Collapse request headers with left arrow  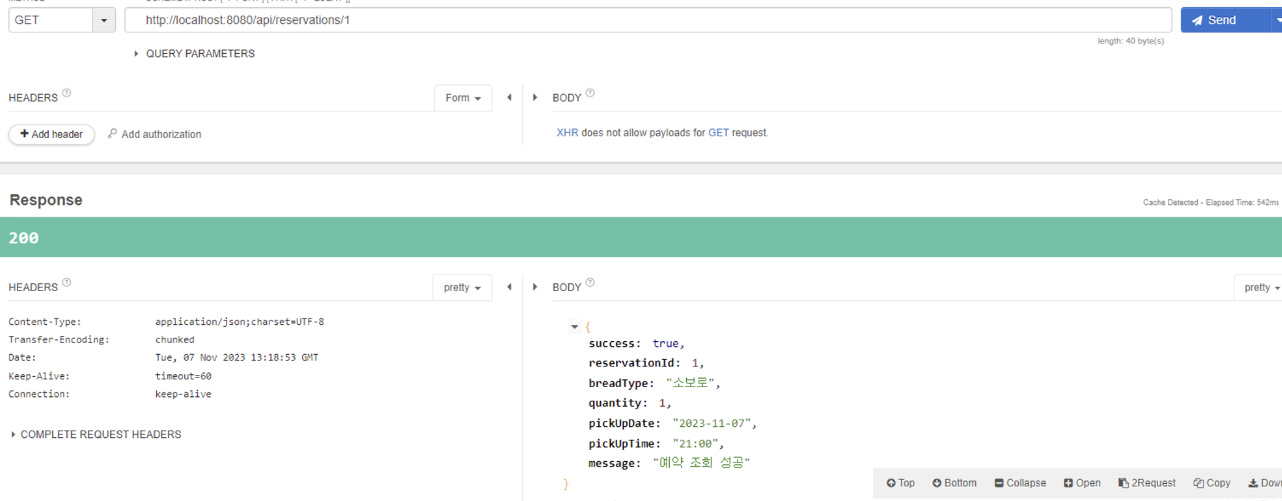pos(509,98)
